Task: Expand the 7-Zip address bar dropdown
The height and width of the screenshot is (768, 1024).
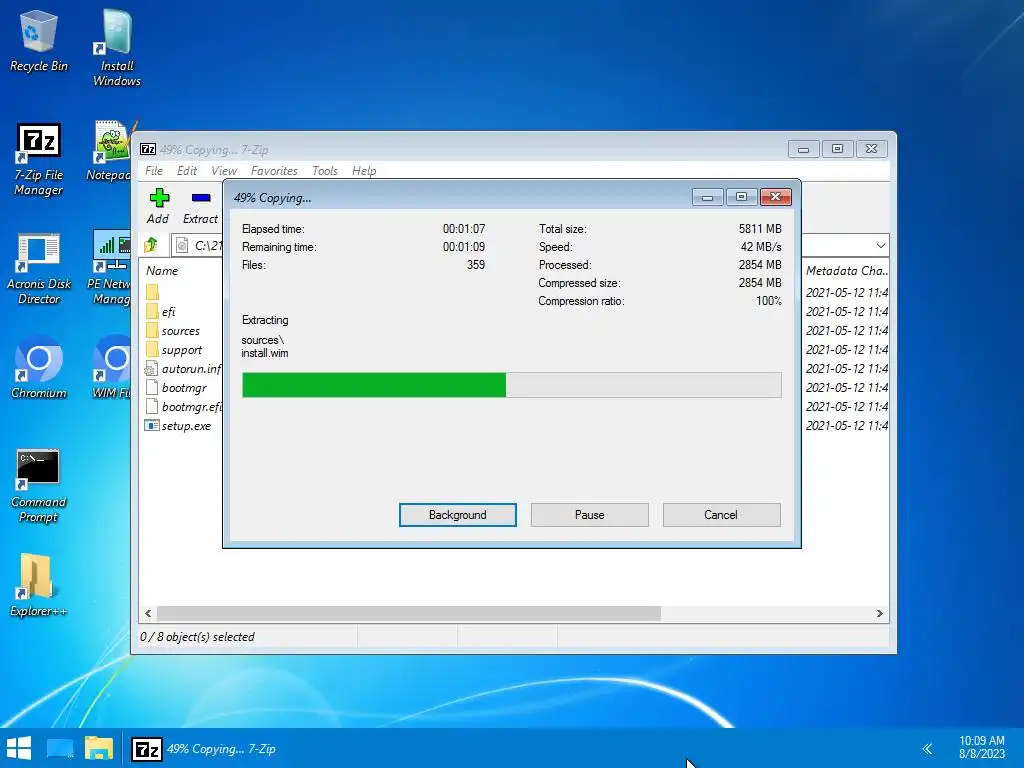Action: tap(880, 246)
